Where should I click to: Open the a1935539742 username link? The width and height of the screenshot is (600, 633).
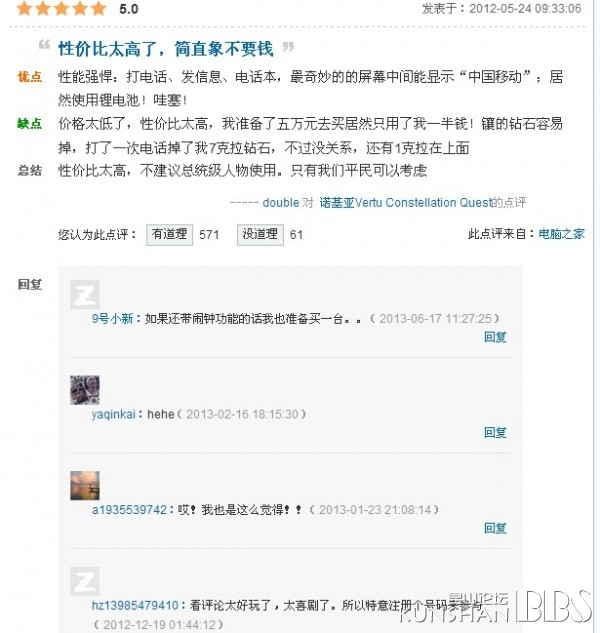[x=129, y=510]
